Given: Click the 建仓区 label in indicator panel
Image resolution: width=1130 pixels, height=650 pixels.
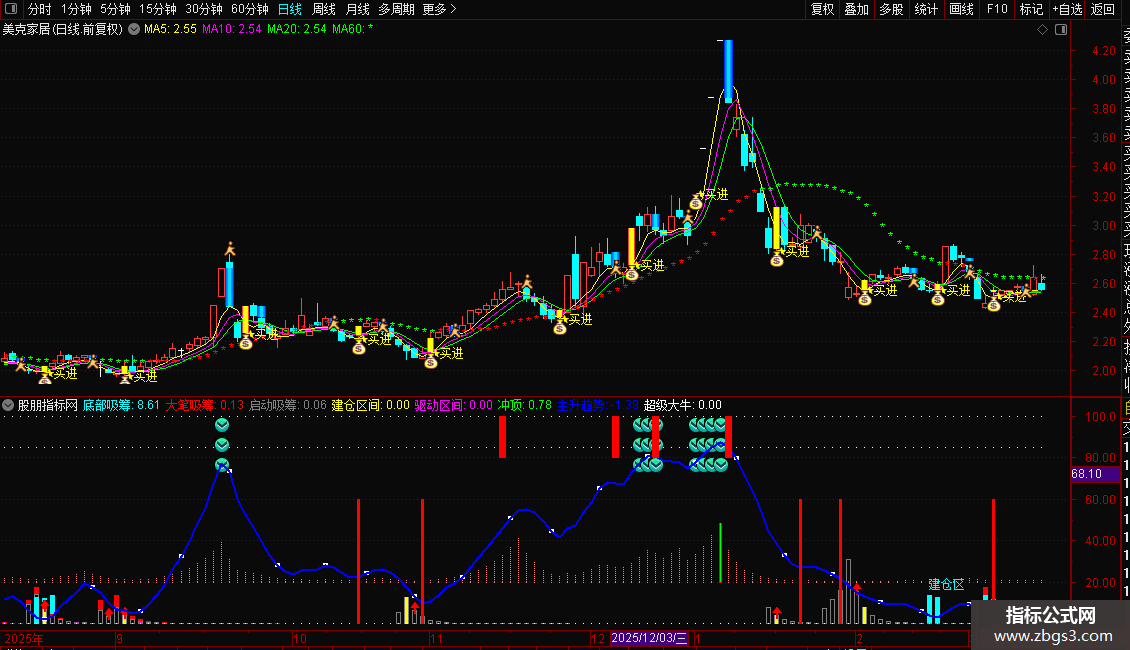Looking at the screenshot, I should (946, 584).
